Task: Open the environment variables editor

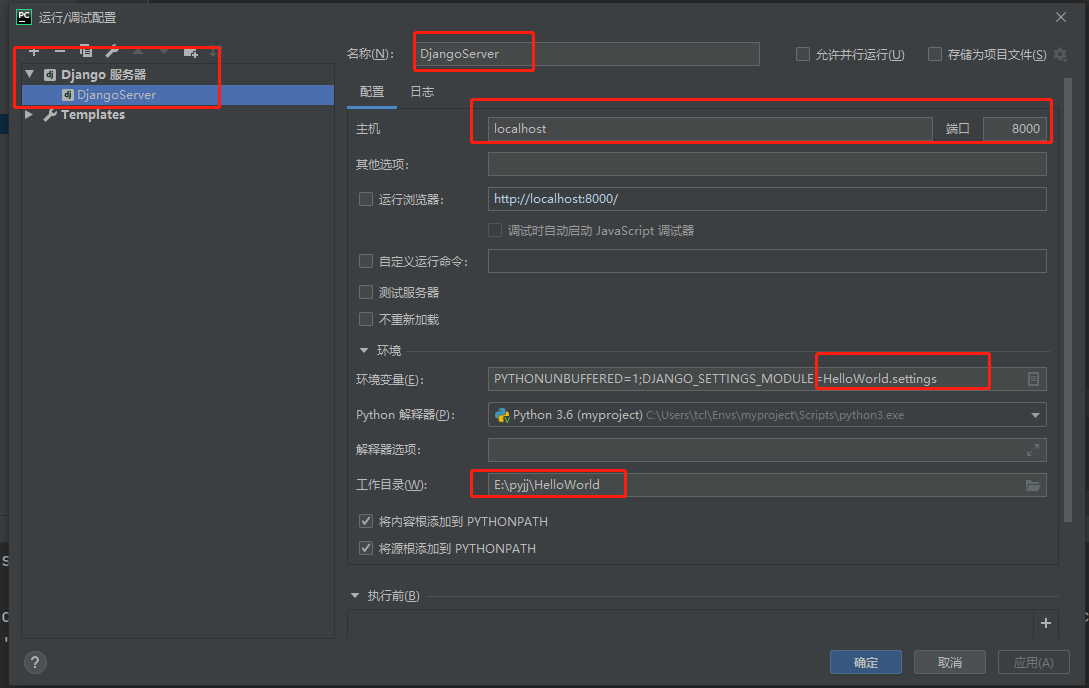Action: point(1035,378)
